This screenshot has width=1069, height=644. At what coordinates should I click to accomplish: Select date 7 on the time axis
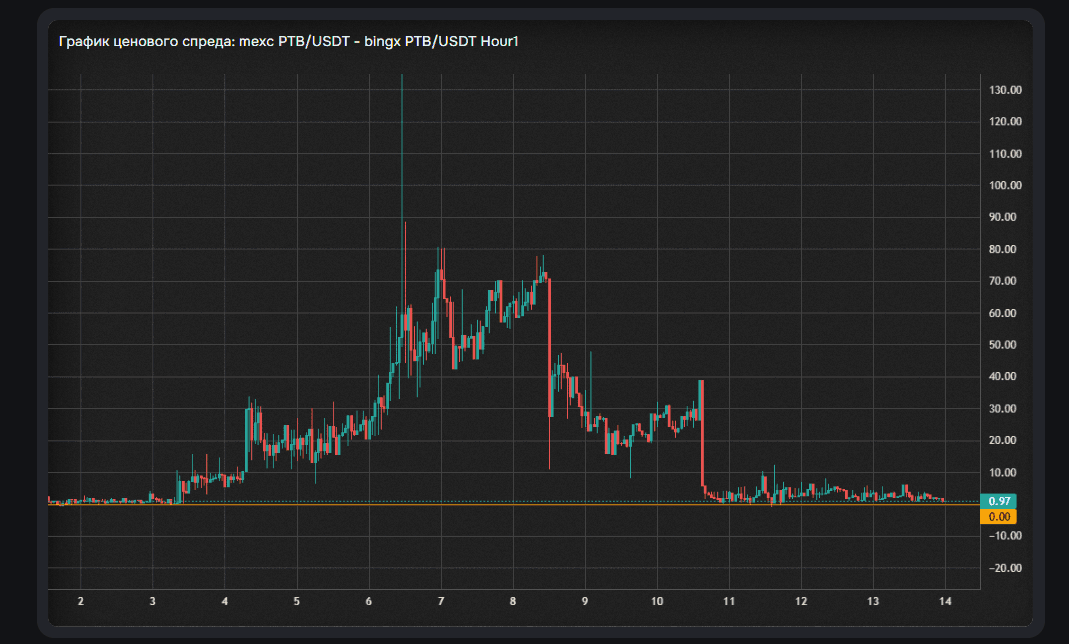pos(441,602)
